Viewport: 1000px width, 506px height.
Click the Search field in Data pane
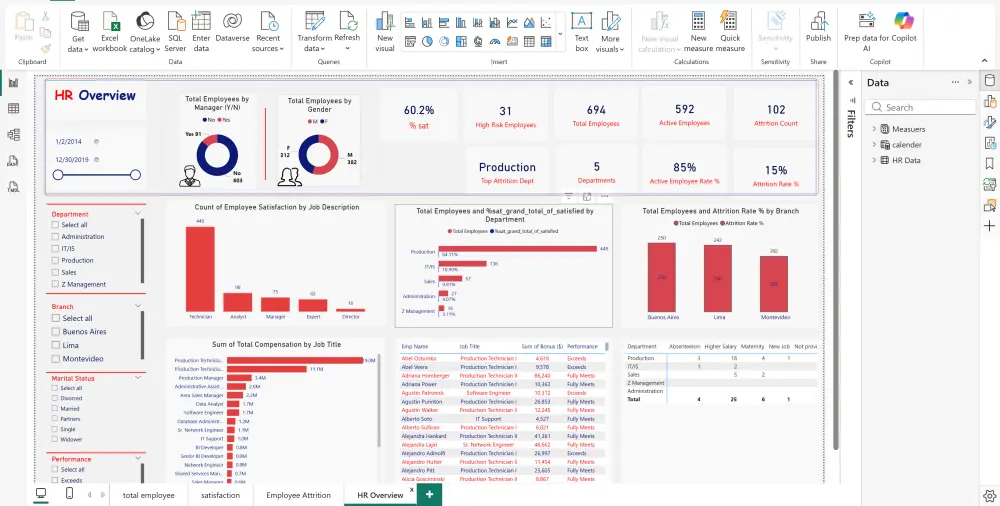tap(920, 107)
